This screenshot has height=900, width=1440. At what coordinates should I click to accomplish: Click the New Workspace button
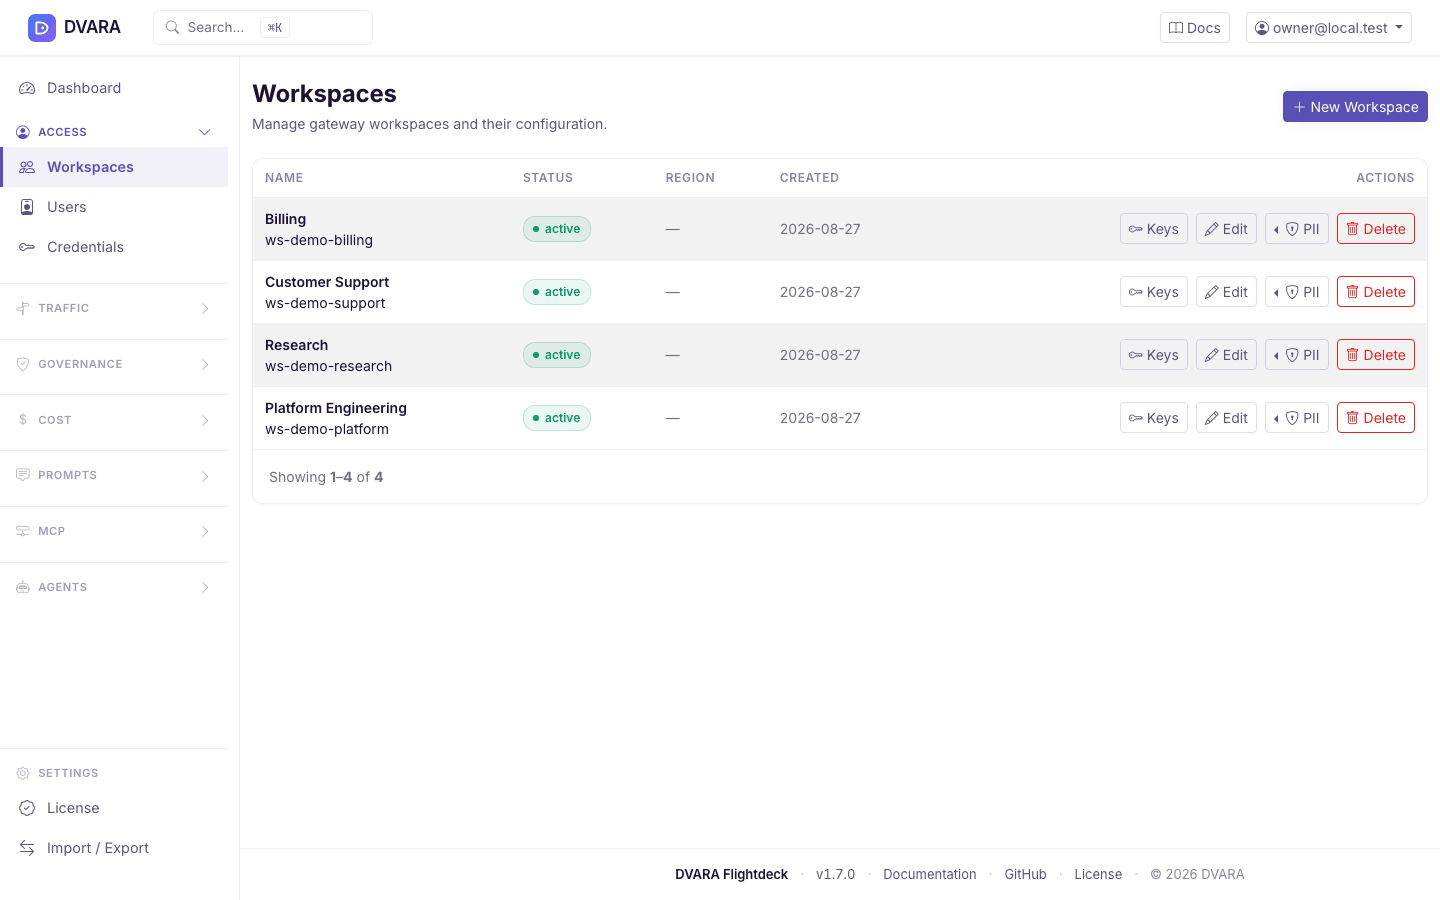[x=1355, y=107]
